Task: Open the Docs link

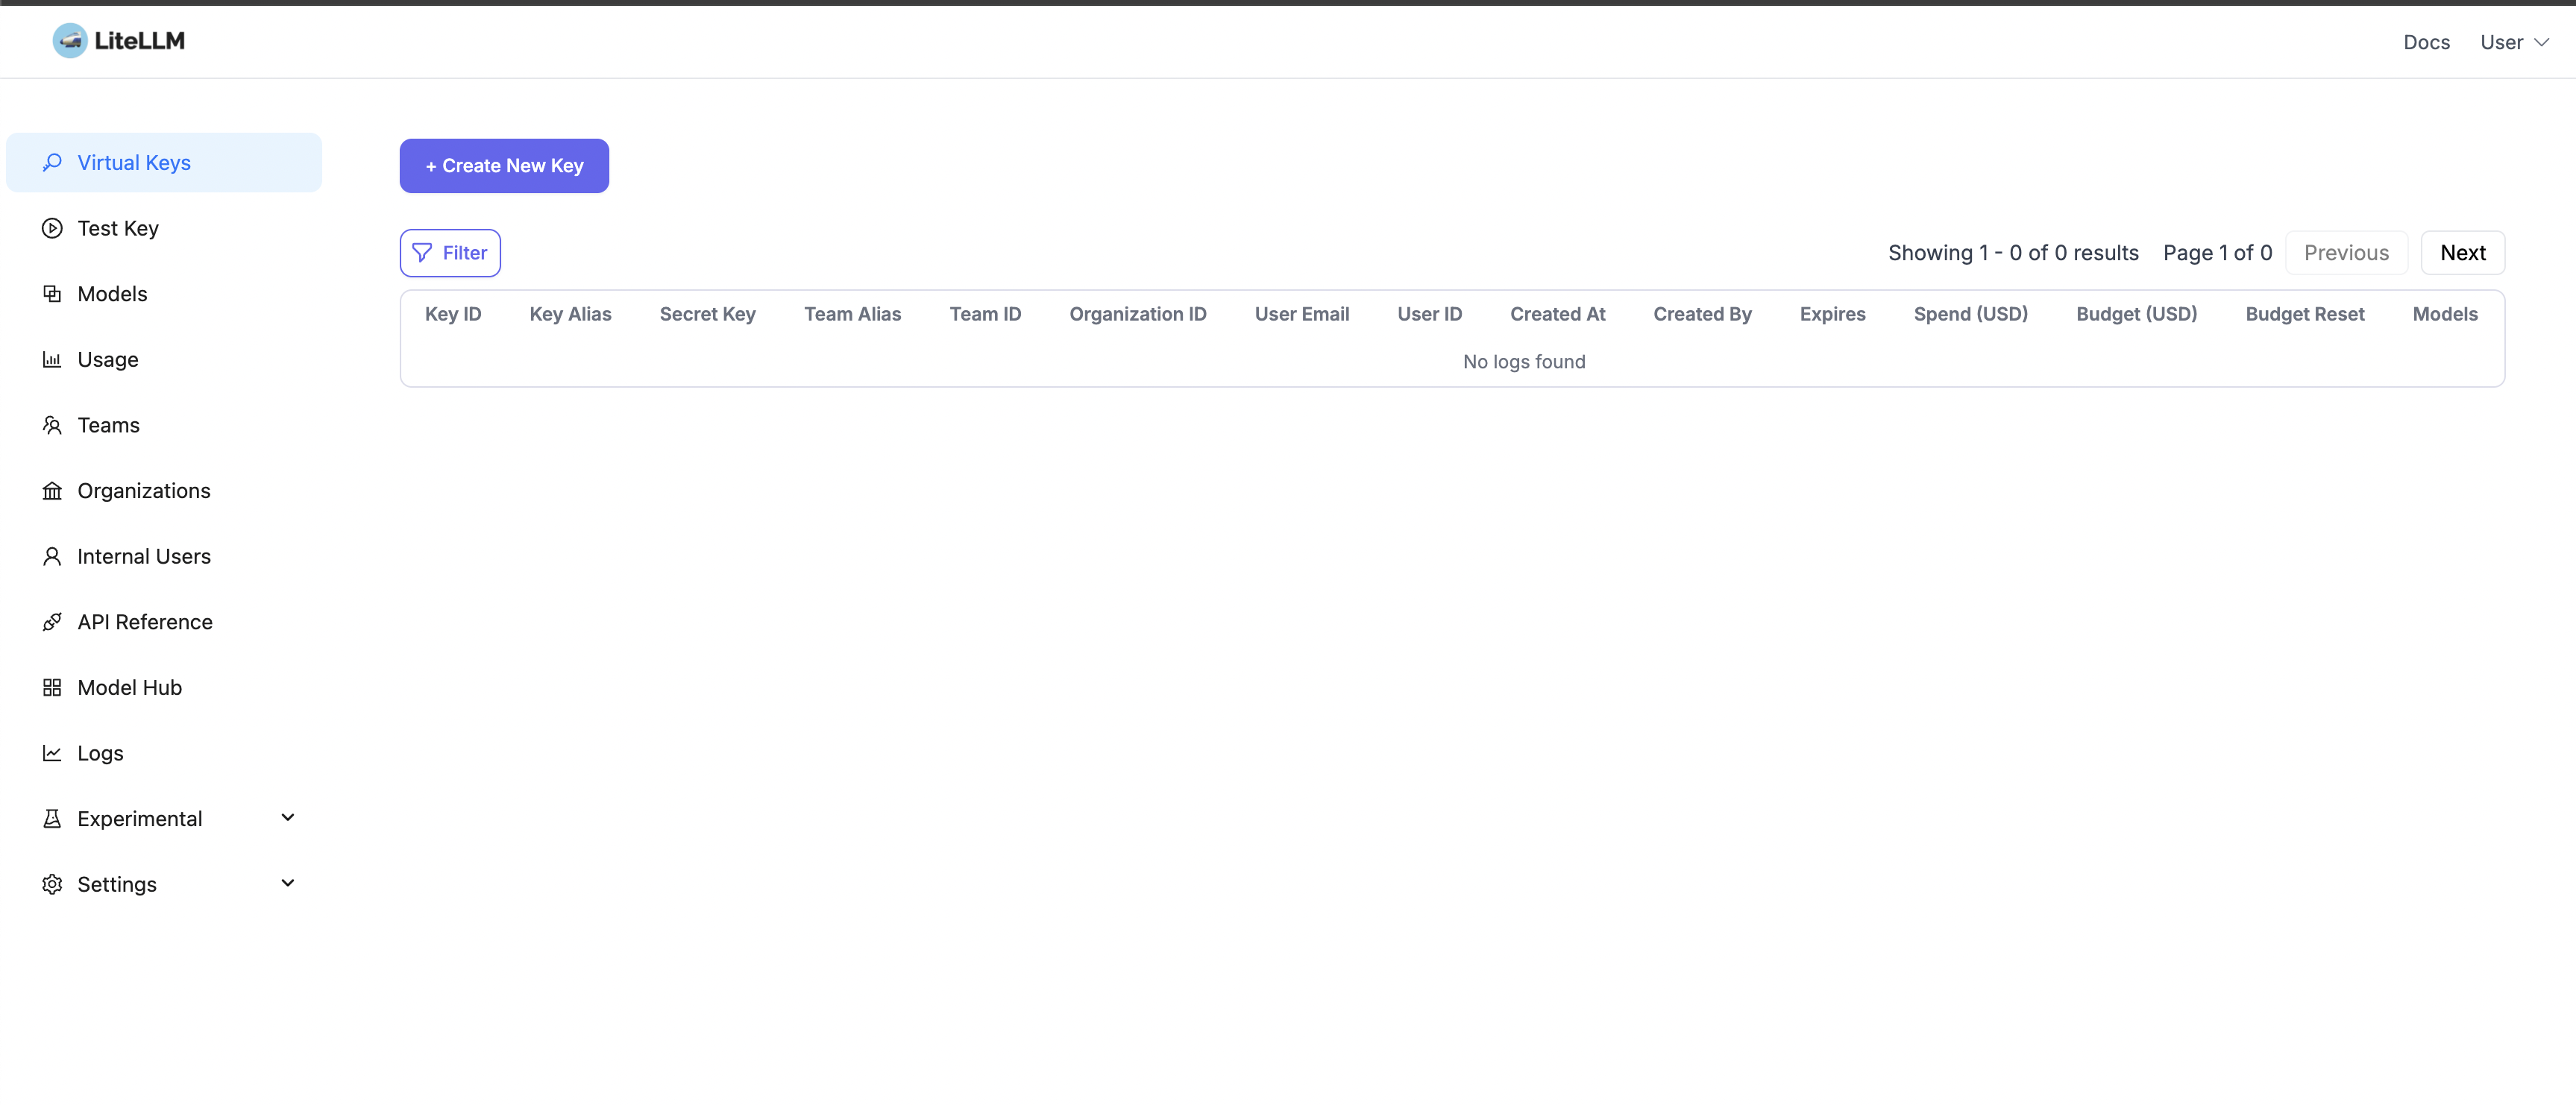Action: [2426, 42]
